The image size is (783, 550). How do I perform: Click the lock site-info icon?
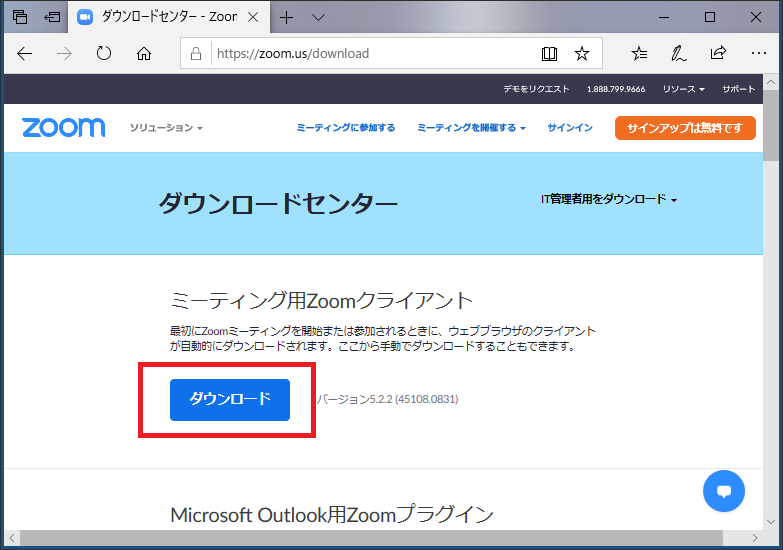click(x=196, y=53)
